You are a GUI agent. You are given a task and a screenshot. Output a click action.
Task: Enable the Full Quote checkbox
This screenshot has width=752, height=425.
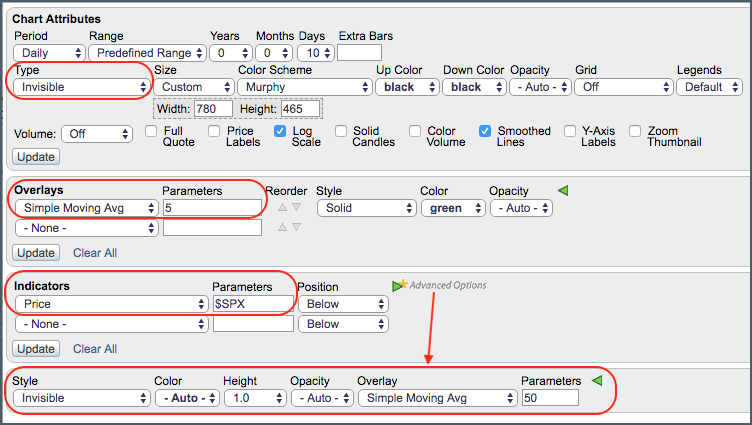point(152,131)
